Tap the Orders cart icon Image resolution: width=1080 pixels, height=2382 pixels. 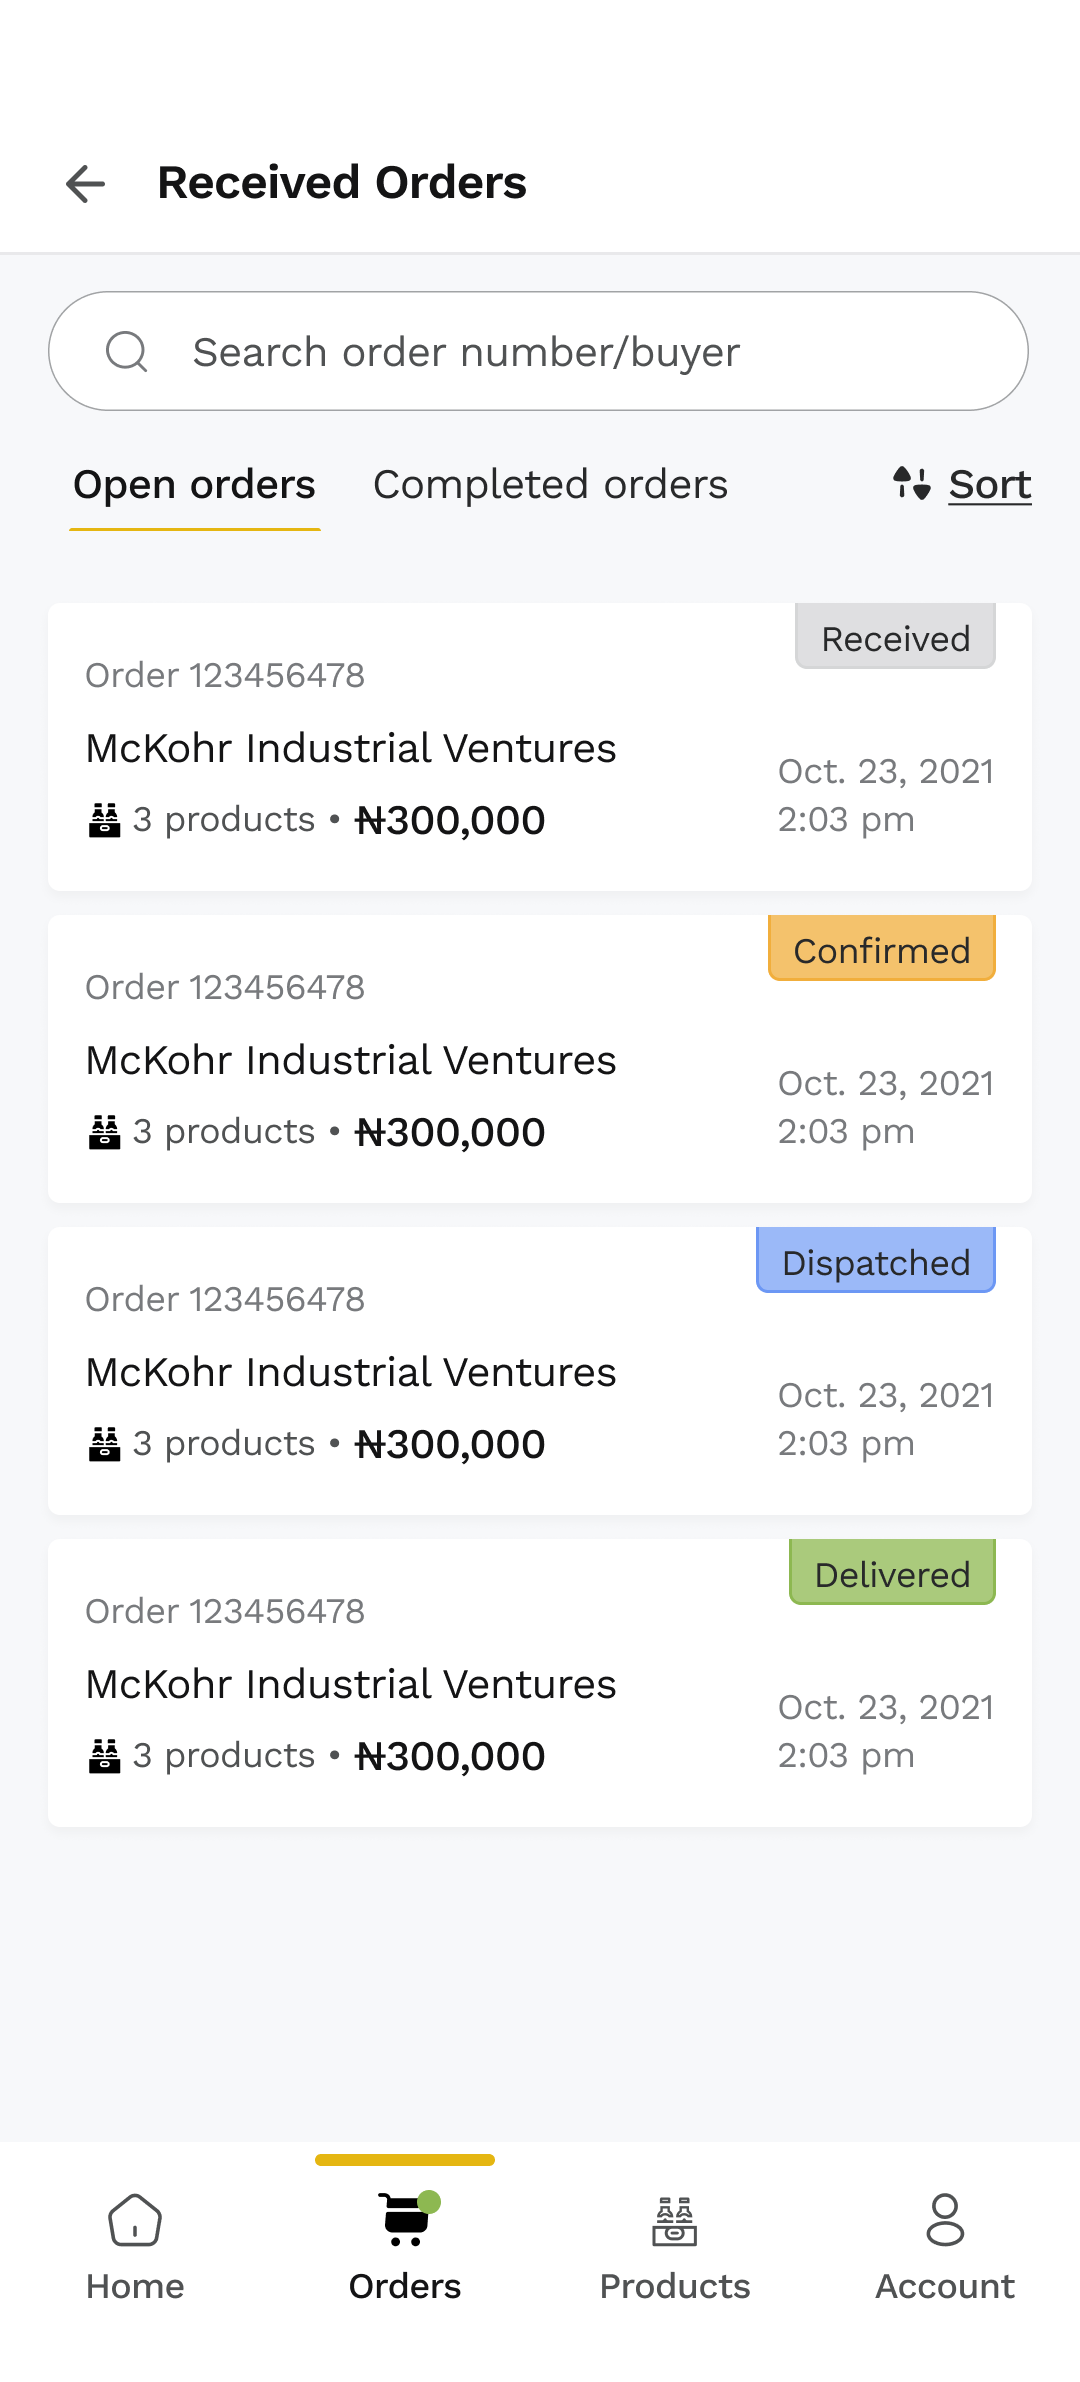tap(405, 2220)
